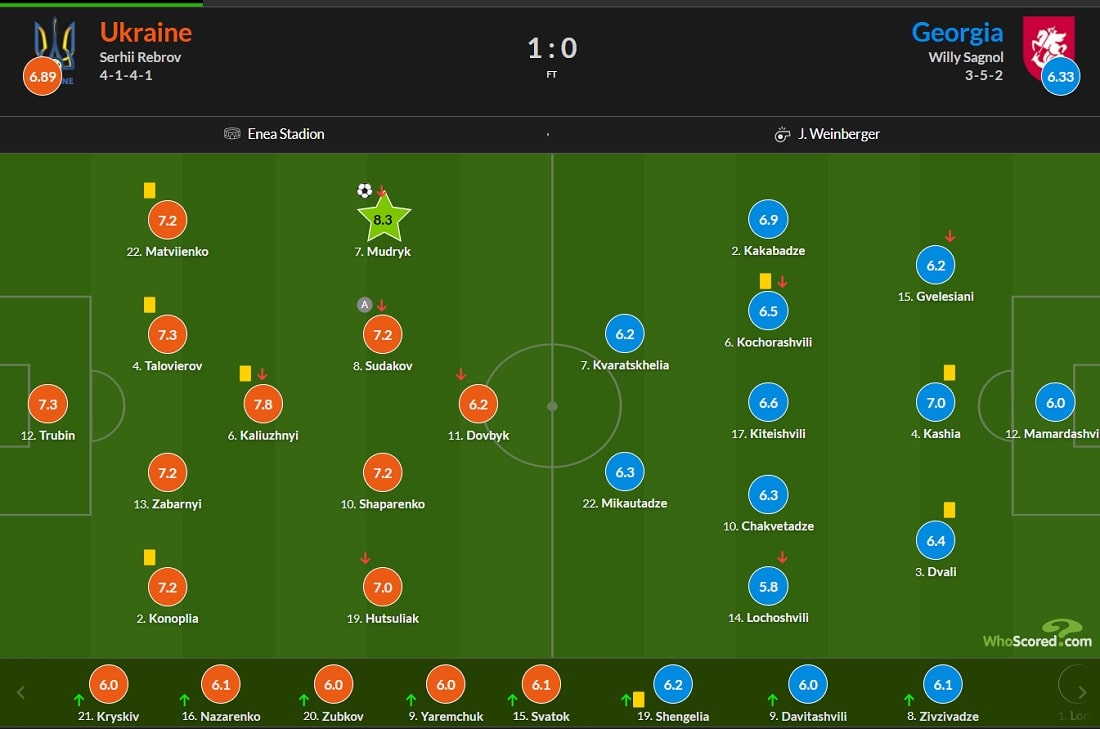Select substitute Kryskiv's 6.0 rating
The width and height of the screenshot is (1100, 729).
pyautogui.click(x=109, y=685)
